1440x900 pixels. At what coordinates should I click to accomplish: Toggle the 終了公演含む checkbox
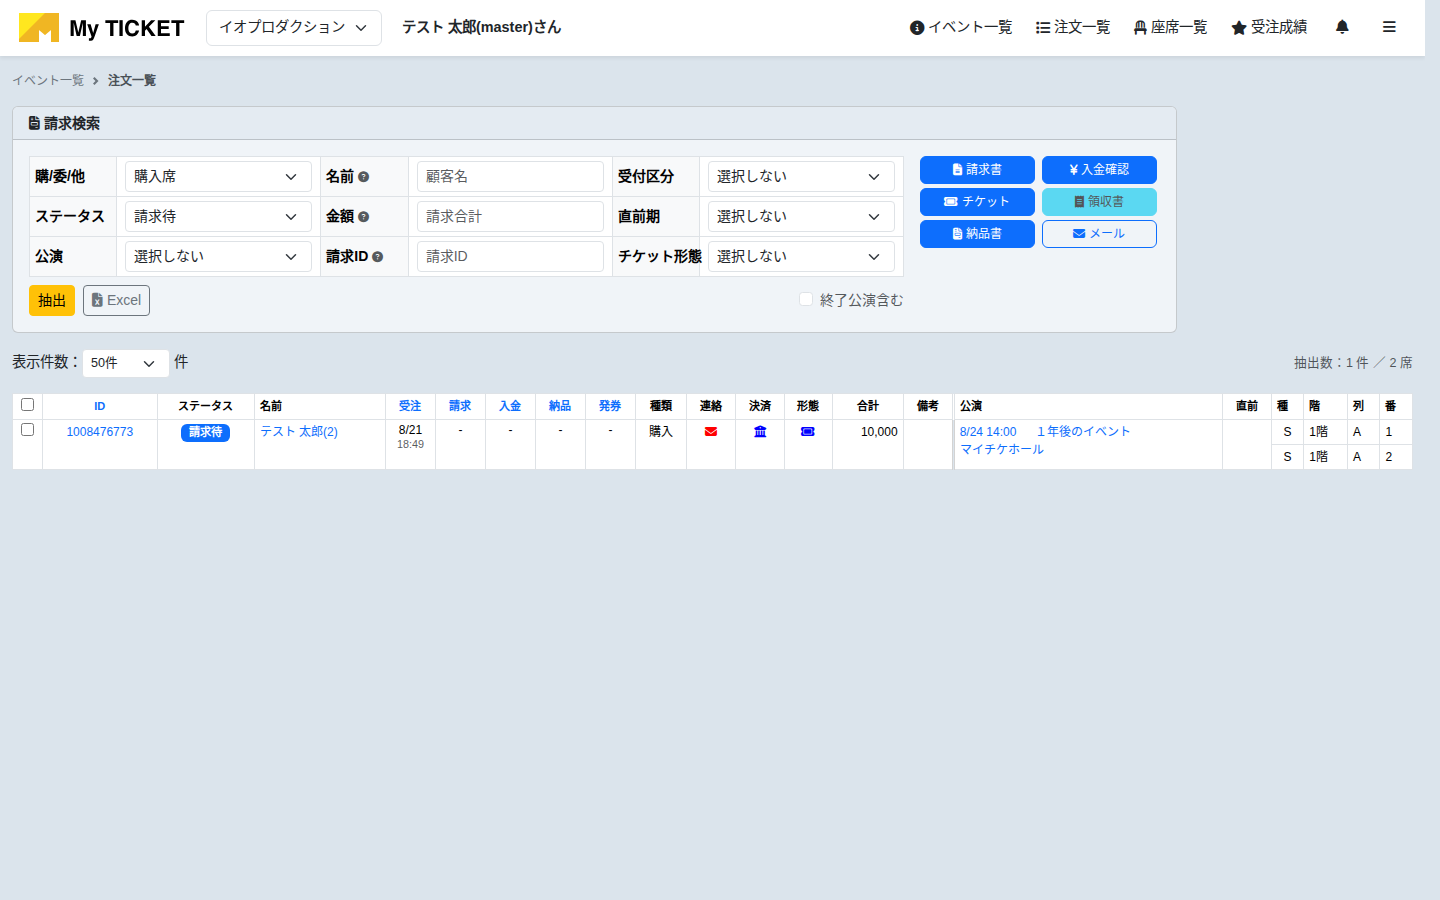pos(806,299)
